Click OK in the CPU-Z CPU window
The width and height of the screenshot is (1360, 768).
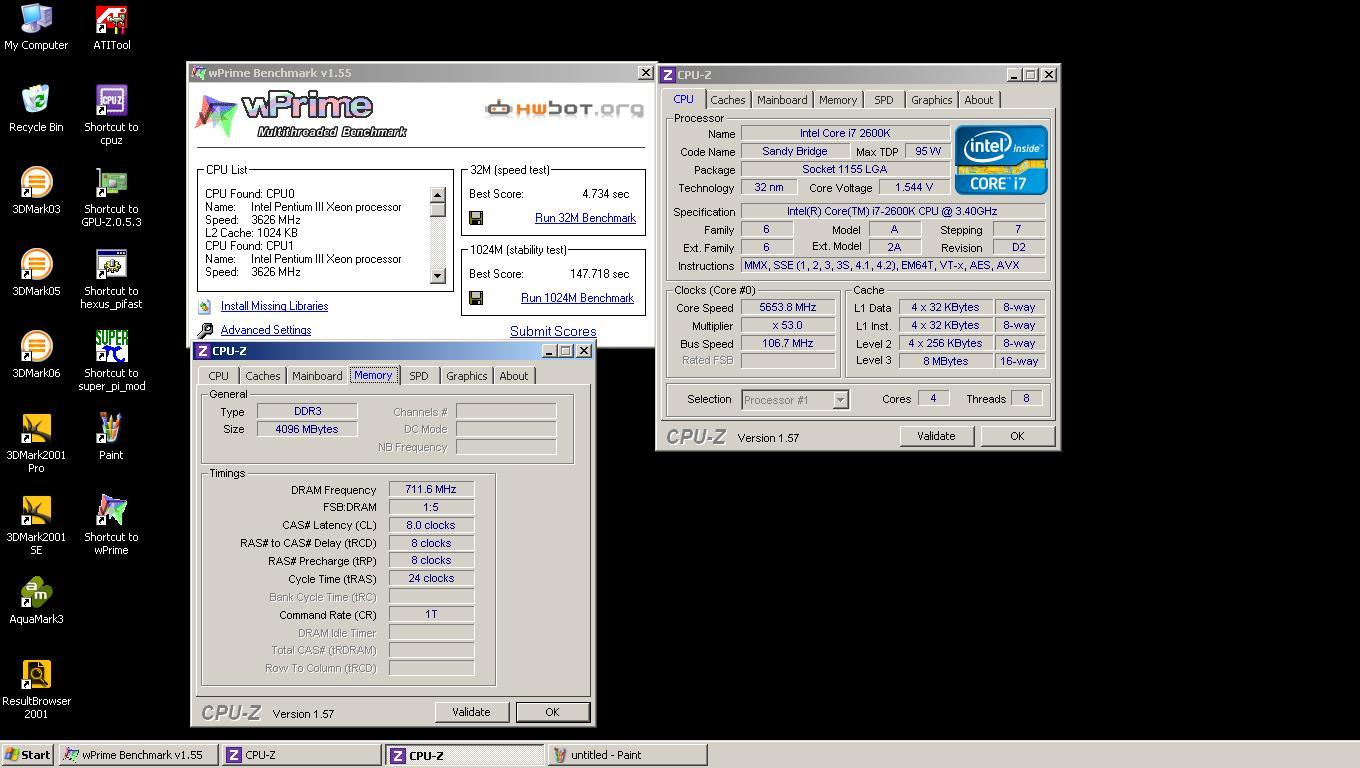click(x=1017, y=436)
